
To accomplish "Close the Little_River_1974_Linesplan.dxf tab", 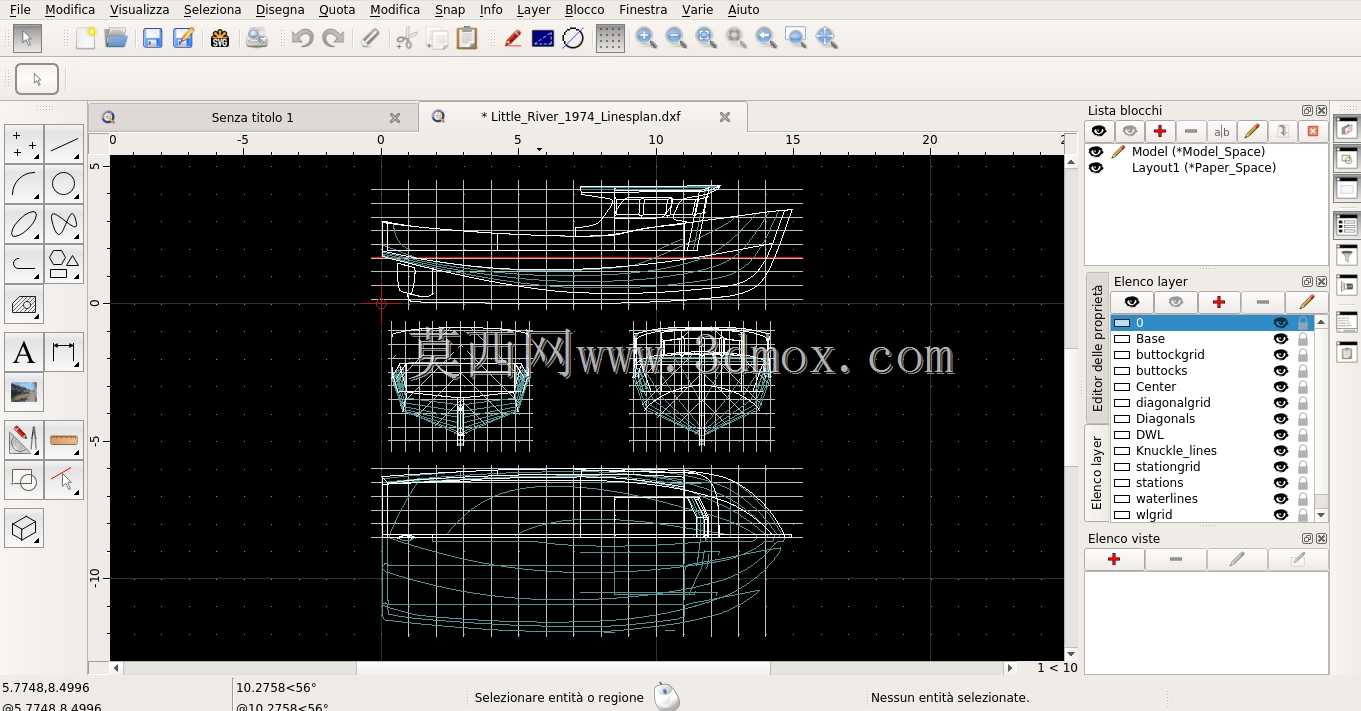I will click(x=725, y=117).
